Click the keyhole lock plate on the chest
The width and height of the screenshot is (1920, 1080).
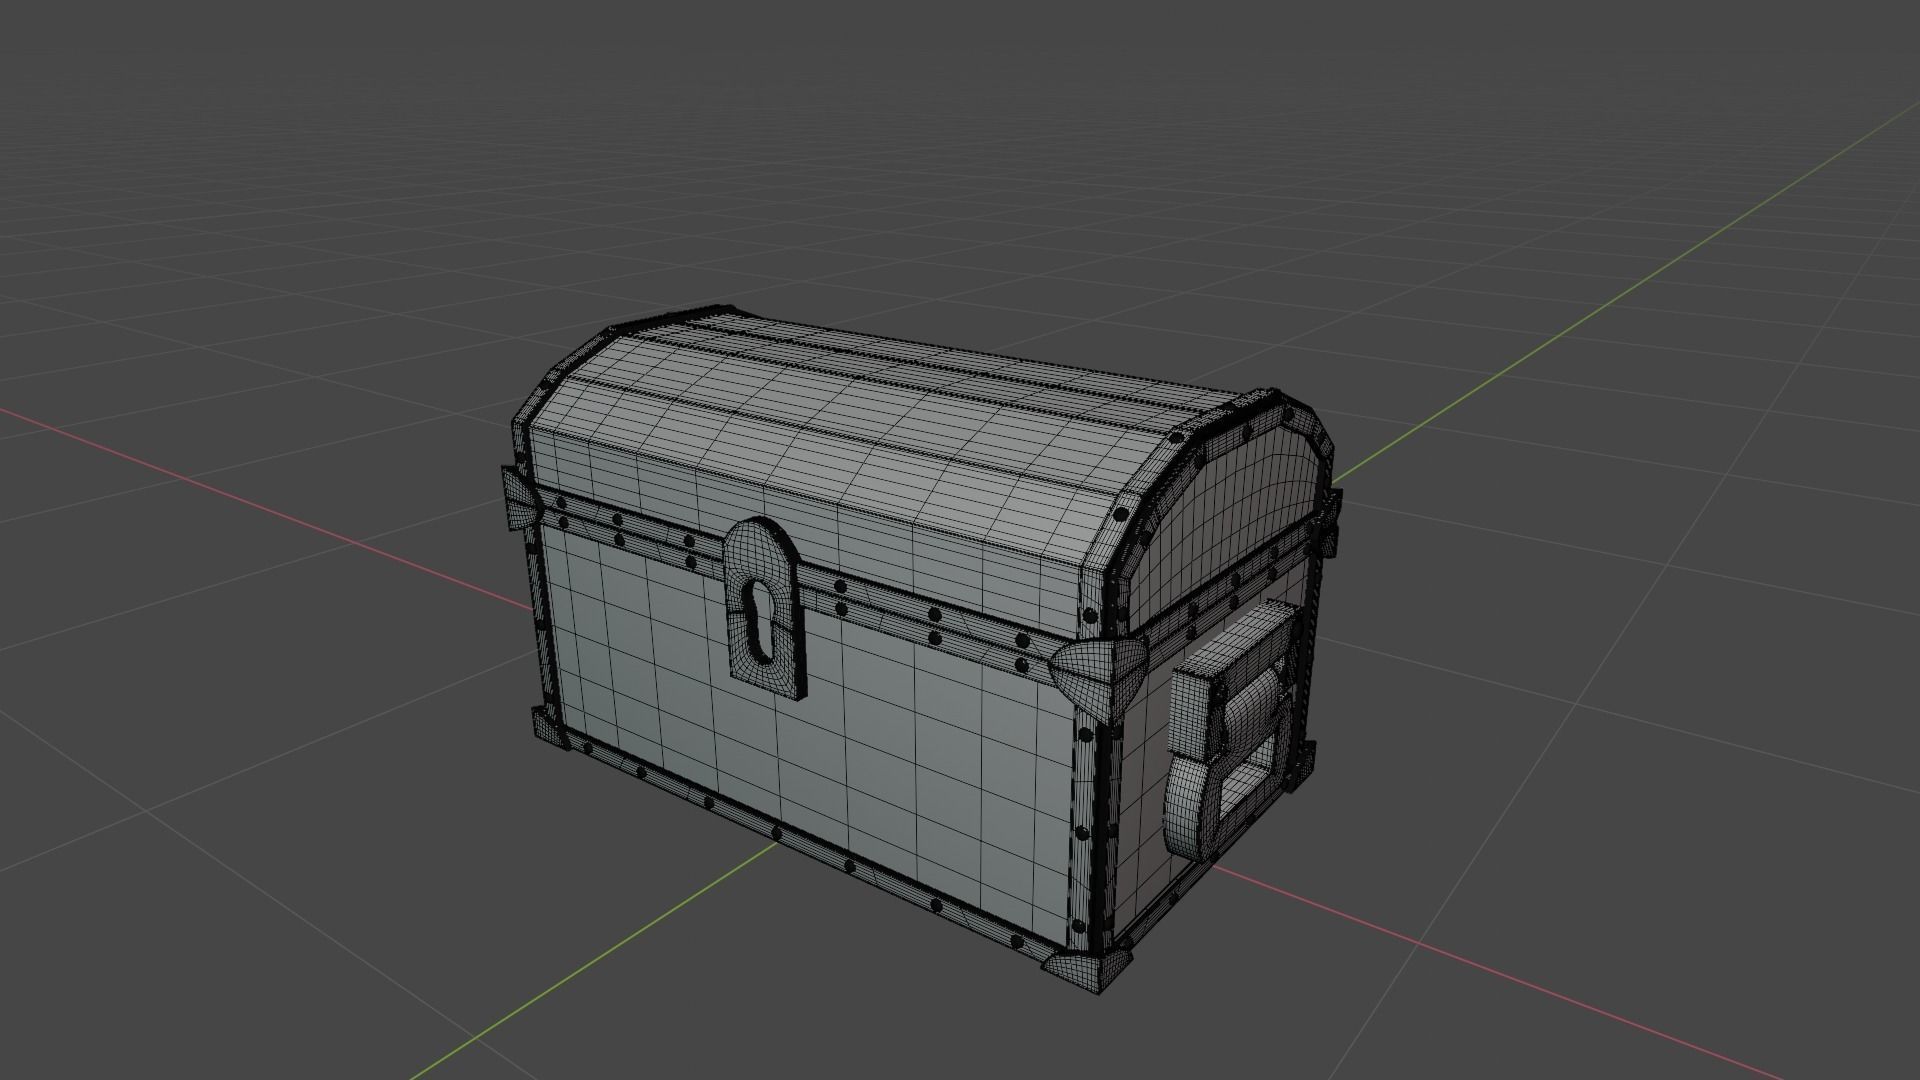coord(766,606)
